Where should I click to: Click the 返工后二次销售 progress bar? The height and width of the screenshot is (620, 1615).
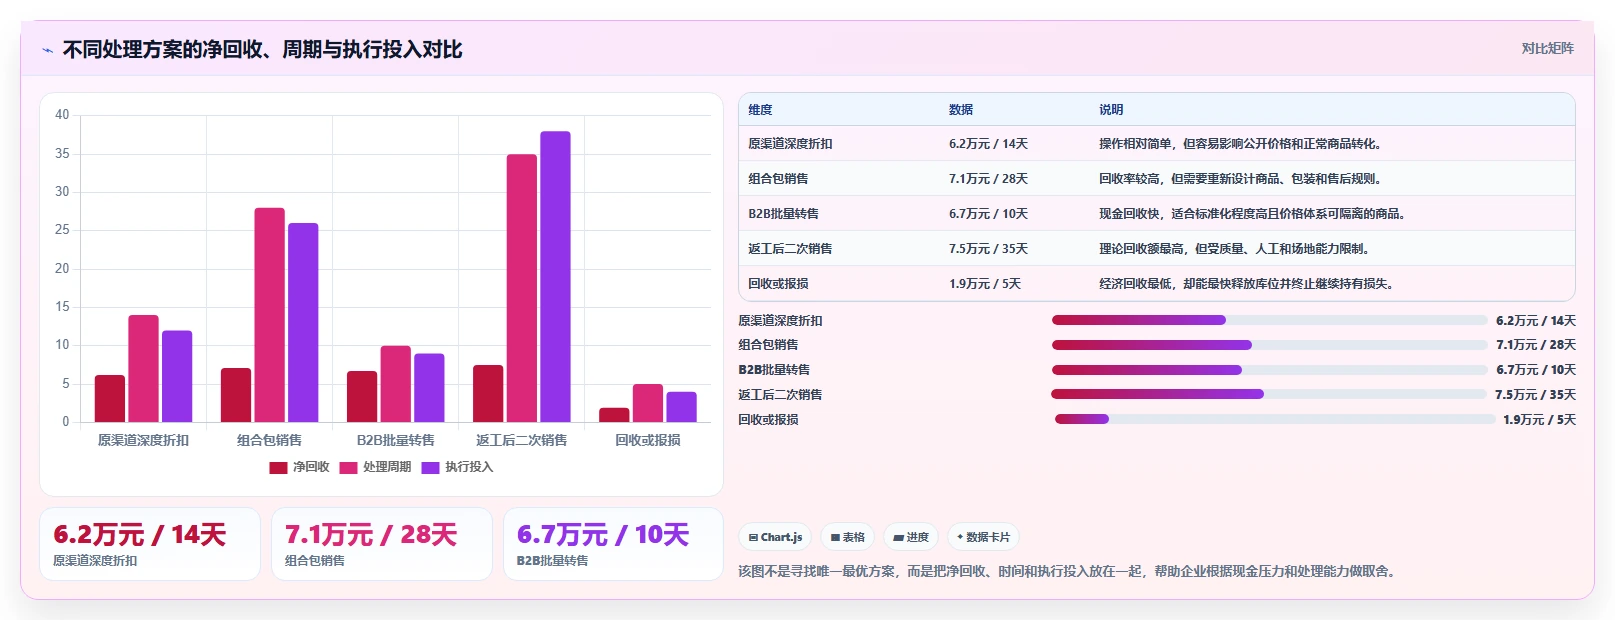(1269, 394)
